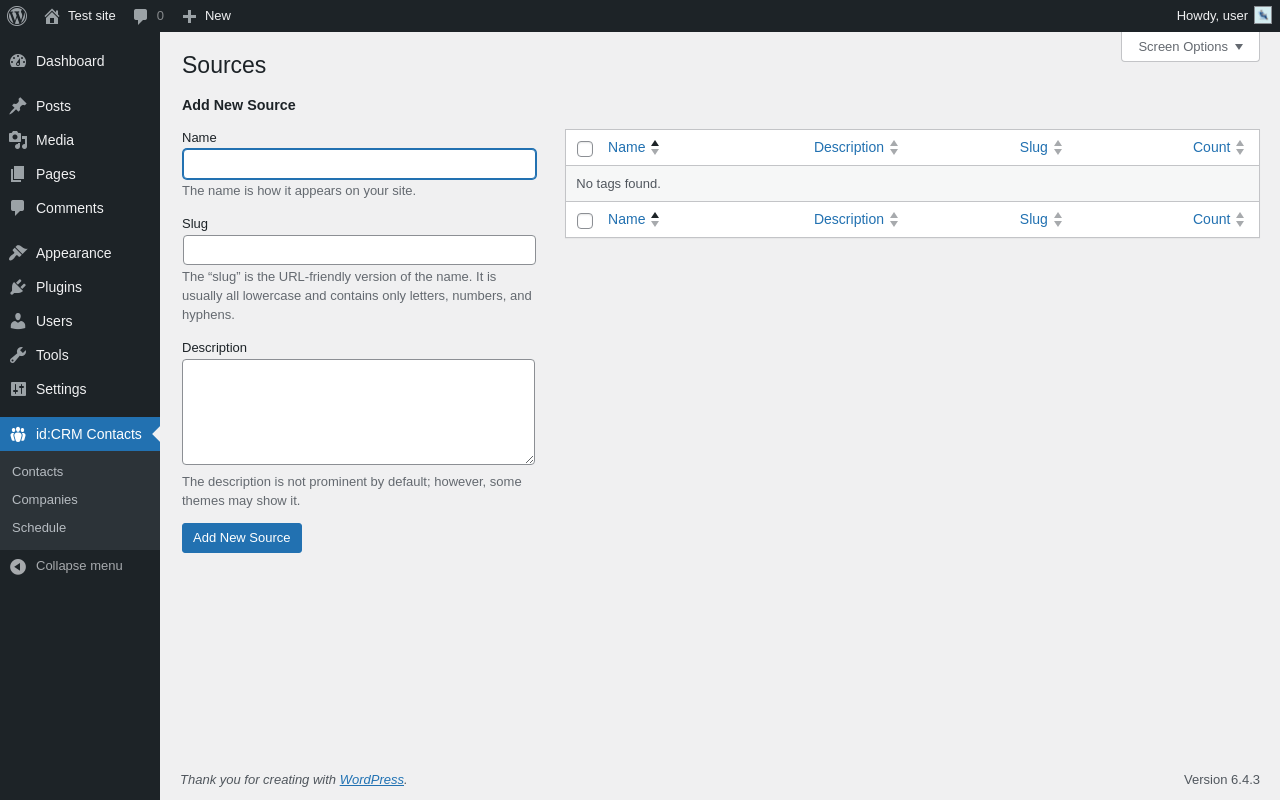Image resolution: width=1280 pixels, height=800 pixels.
Task: Follow the WordPress footer link
Action: [x=372, y=780]
